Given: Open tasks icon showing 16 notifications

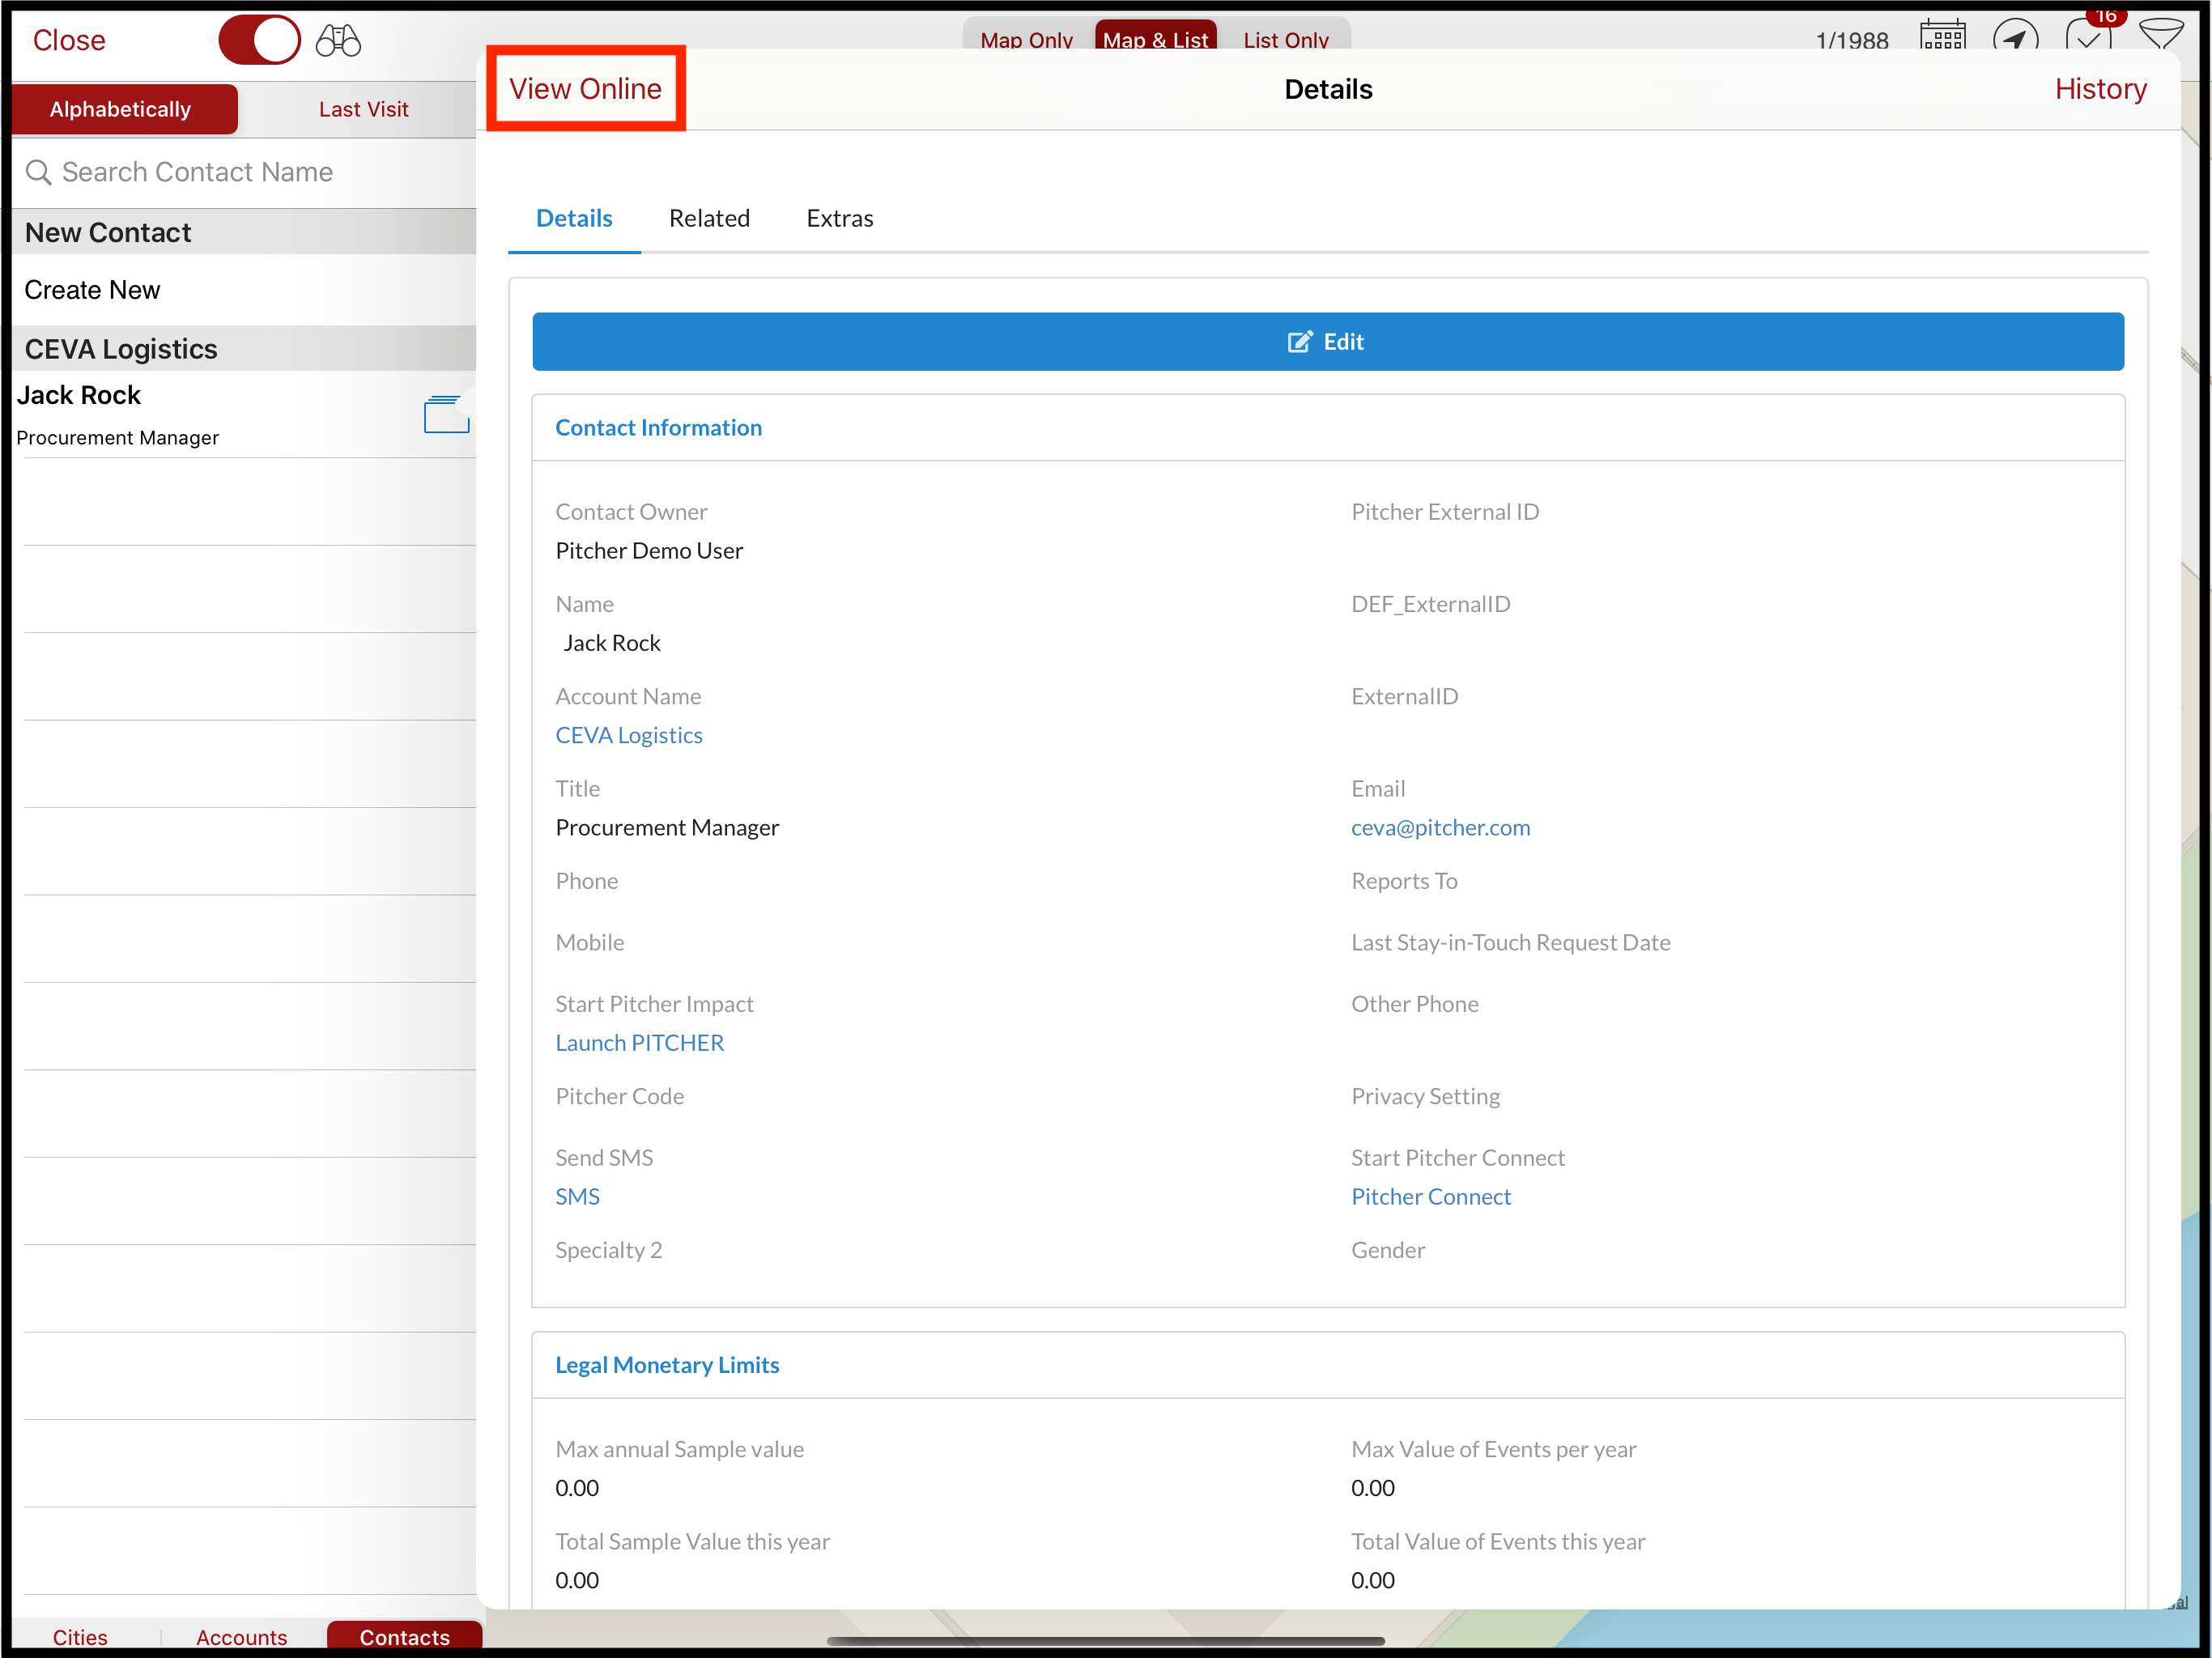Looking at the screenshot, I should point(2089,38).
